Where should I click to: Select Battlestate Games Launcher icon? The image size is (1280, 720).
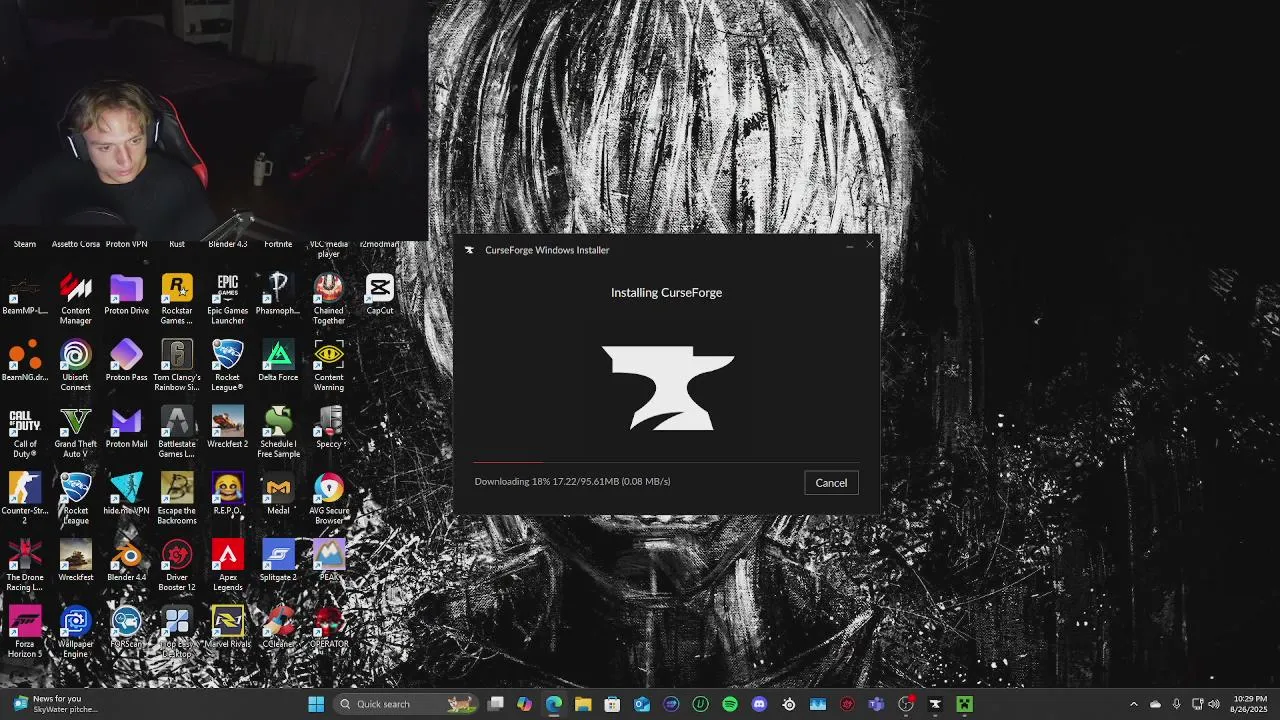pos(177,433)
